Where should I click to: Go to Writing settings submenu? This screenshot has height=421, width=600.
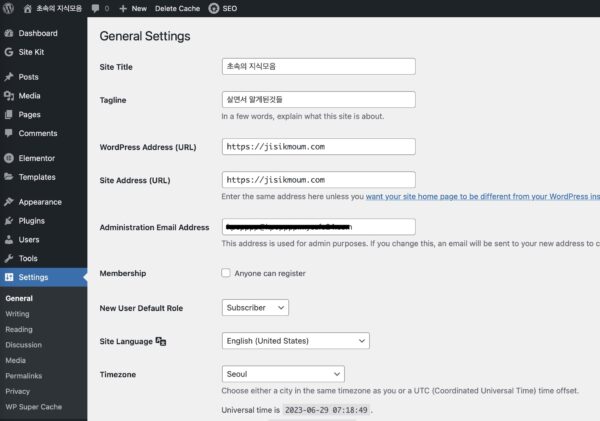click(x=17, y=314)
